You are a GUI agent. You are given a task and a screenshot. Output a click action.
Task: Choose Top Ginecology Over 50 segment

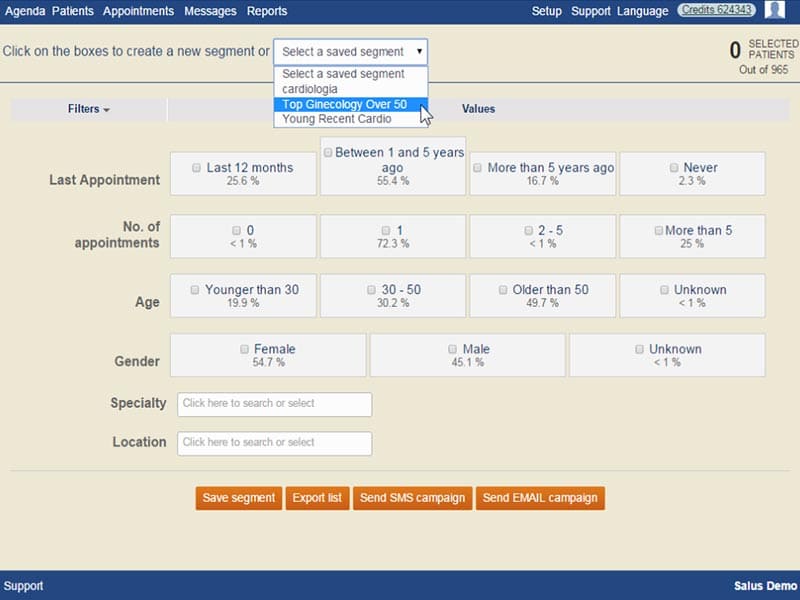pos(344,104)
